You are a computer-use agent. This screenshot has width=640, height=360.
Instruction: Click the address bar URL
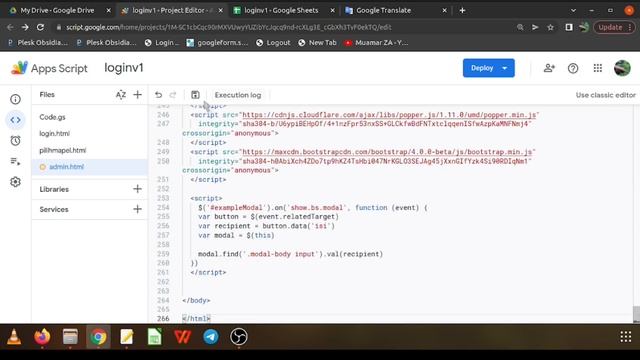[x=229, y=27]
